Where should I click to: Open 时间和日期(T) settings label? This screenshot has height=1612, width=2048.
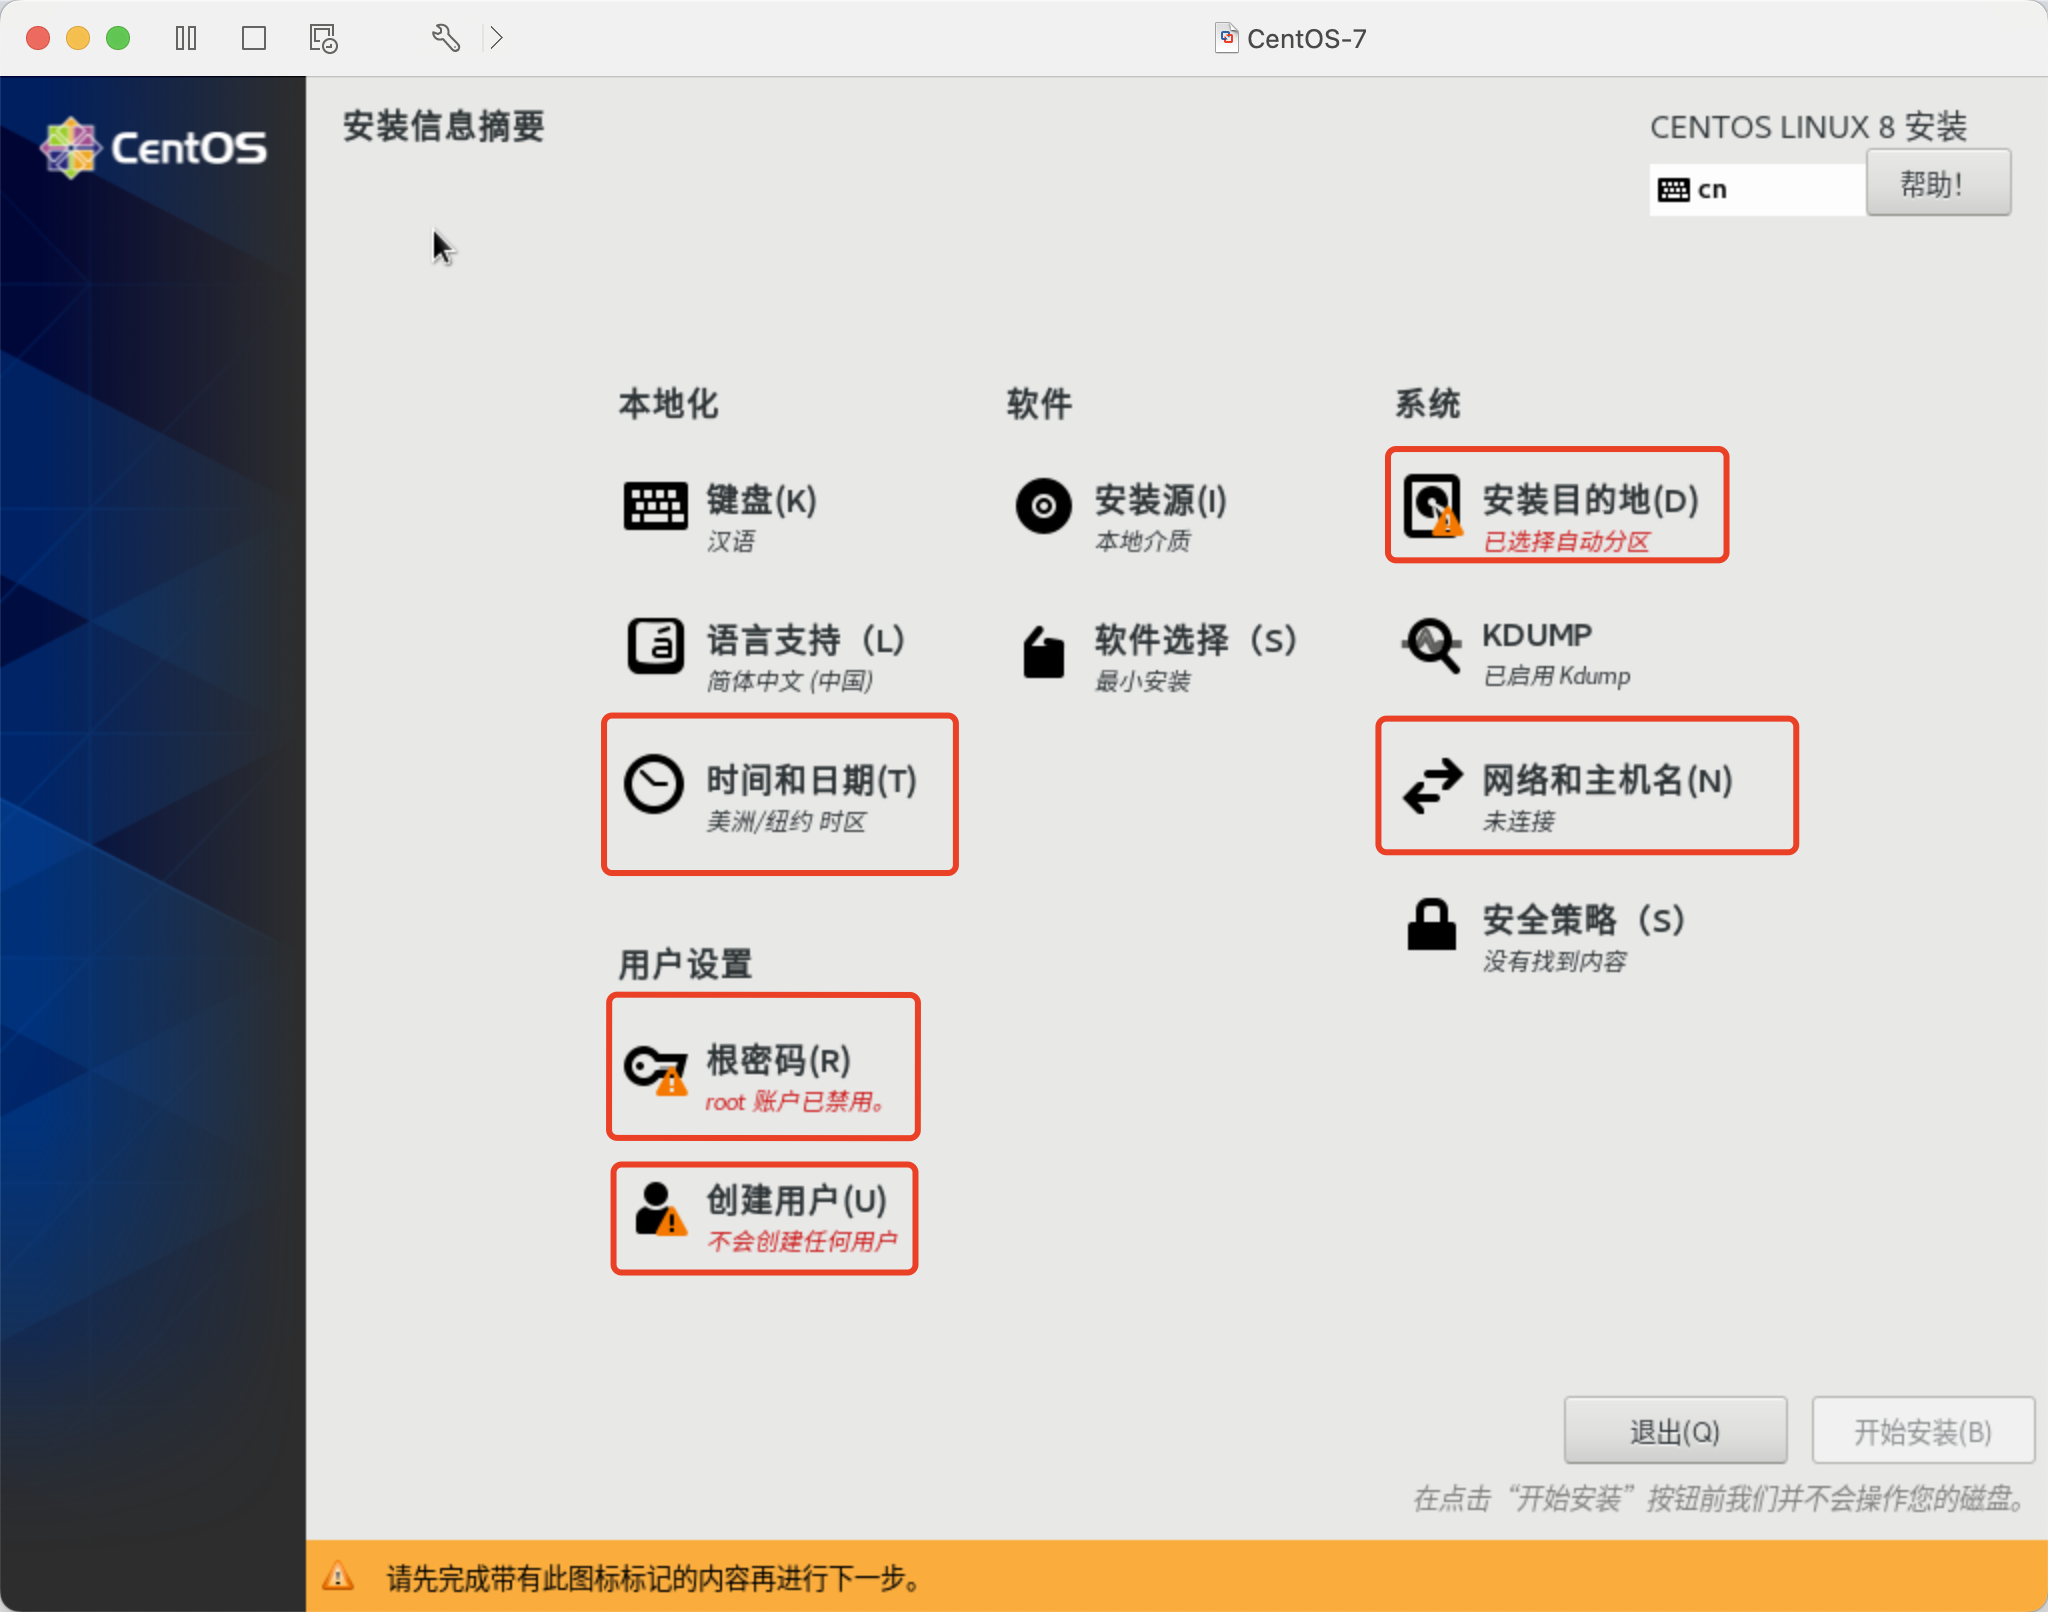(x=812, y=780)
